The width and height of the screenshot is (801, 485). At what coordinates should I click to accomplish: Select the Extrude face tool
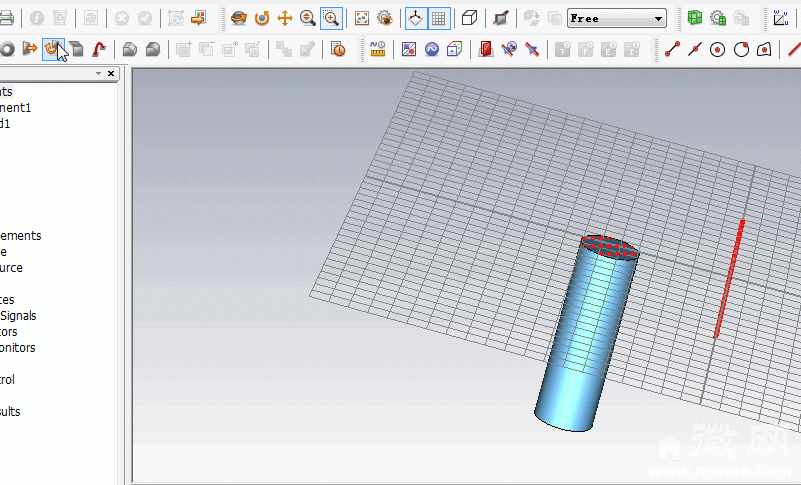30,50
